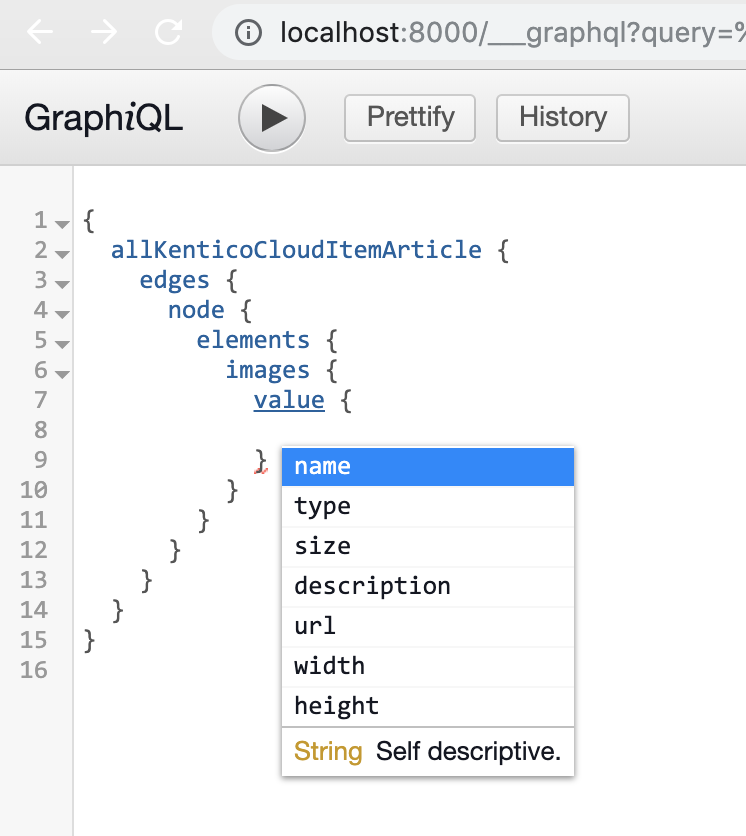Reload the page

167,32
